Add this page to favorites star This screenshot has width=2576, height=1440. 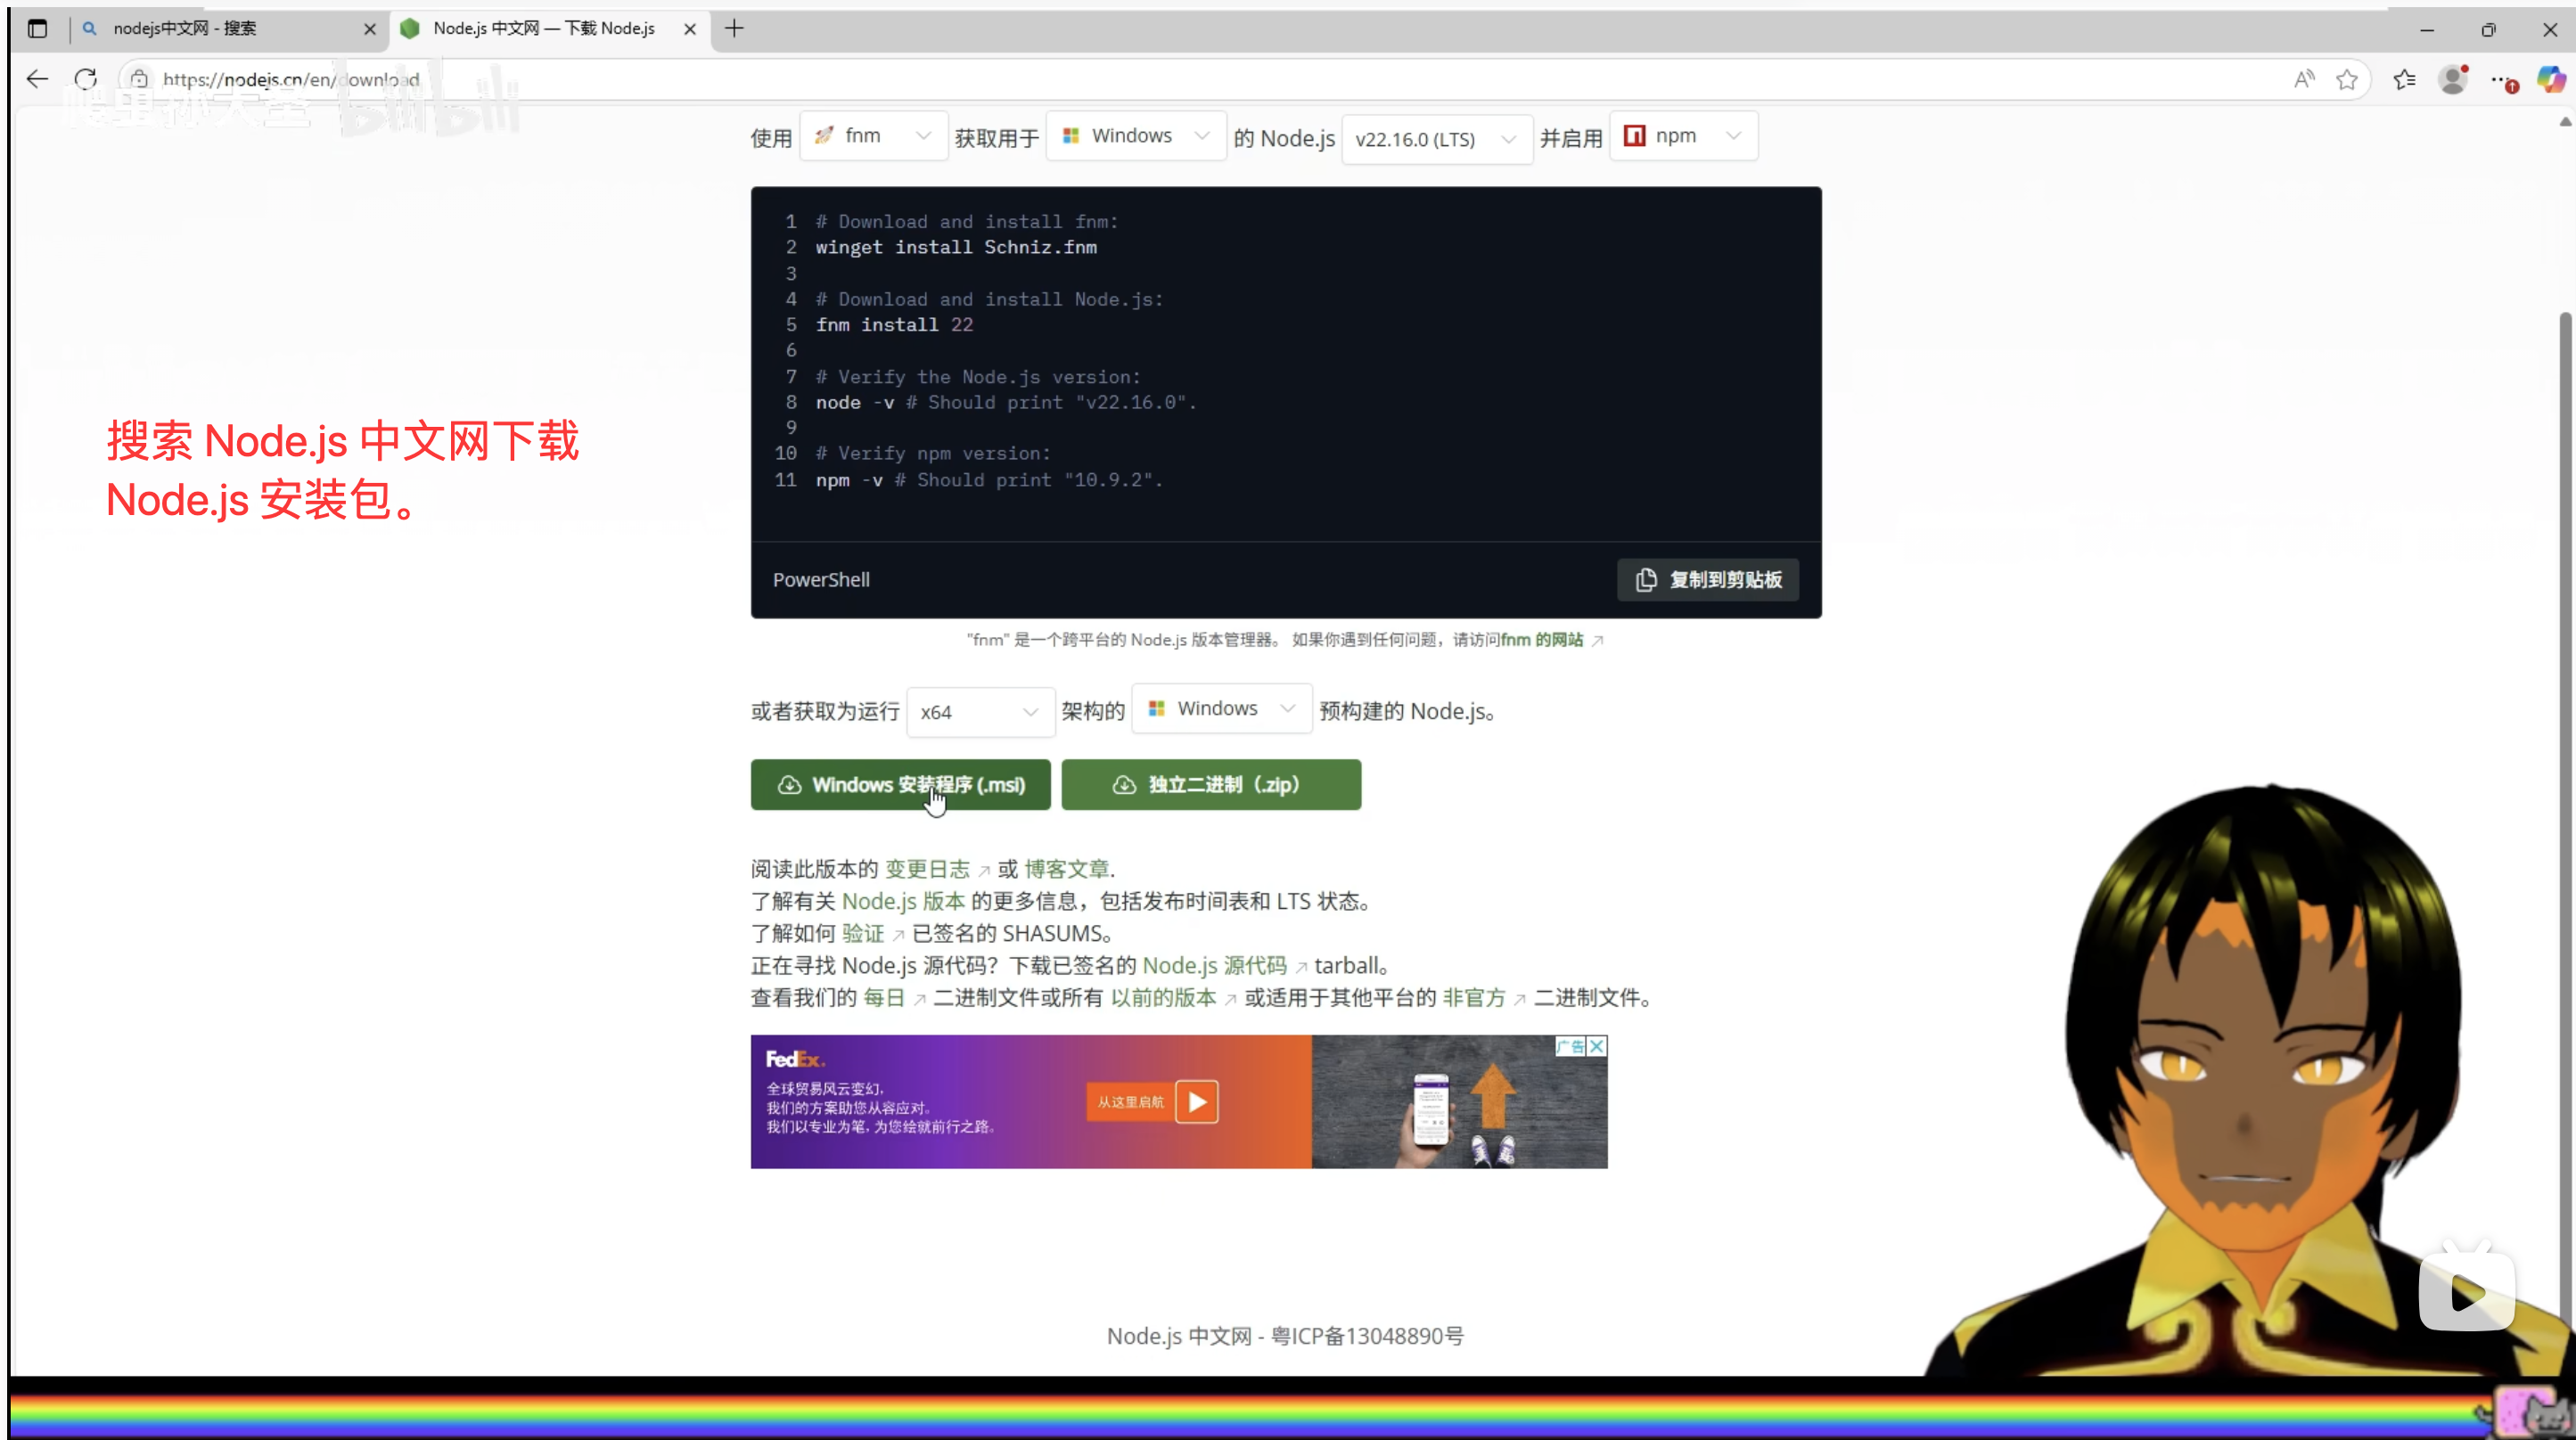pos(2347,79)
